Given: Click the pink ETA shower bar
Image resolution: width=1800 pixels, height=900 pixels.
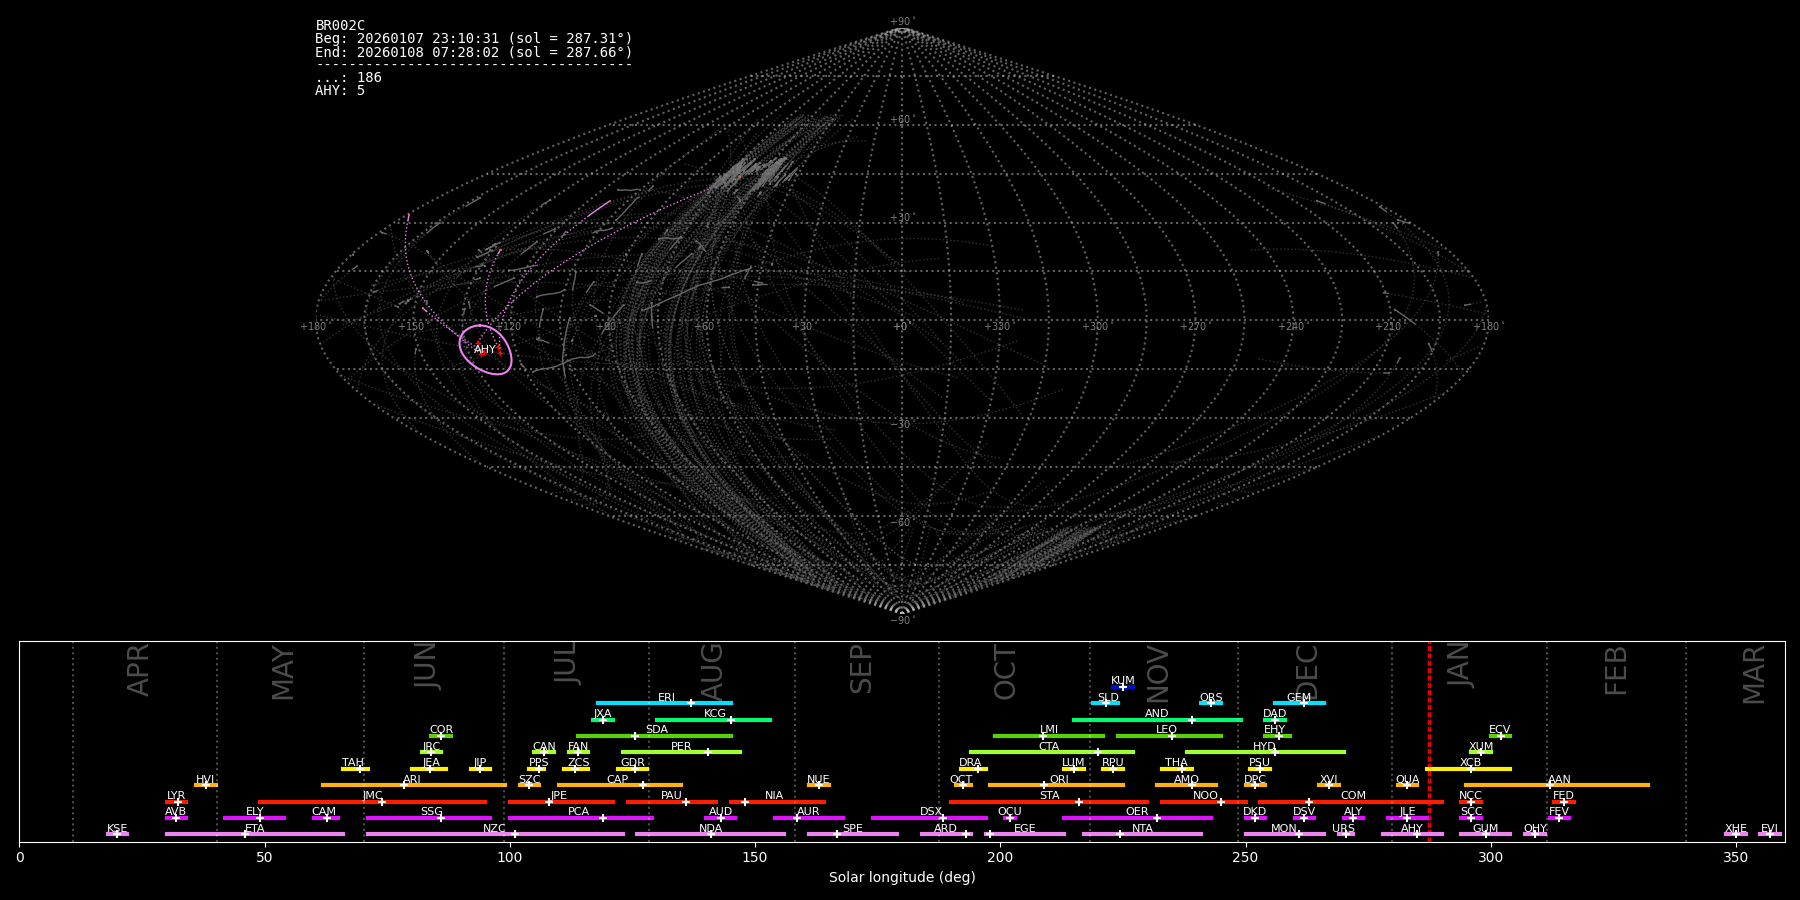Looking at the screenshot, I should 255,834.
